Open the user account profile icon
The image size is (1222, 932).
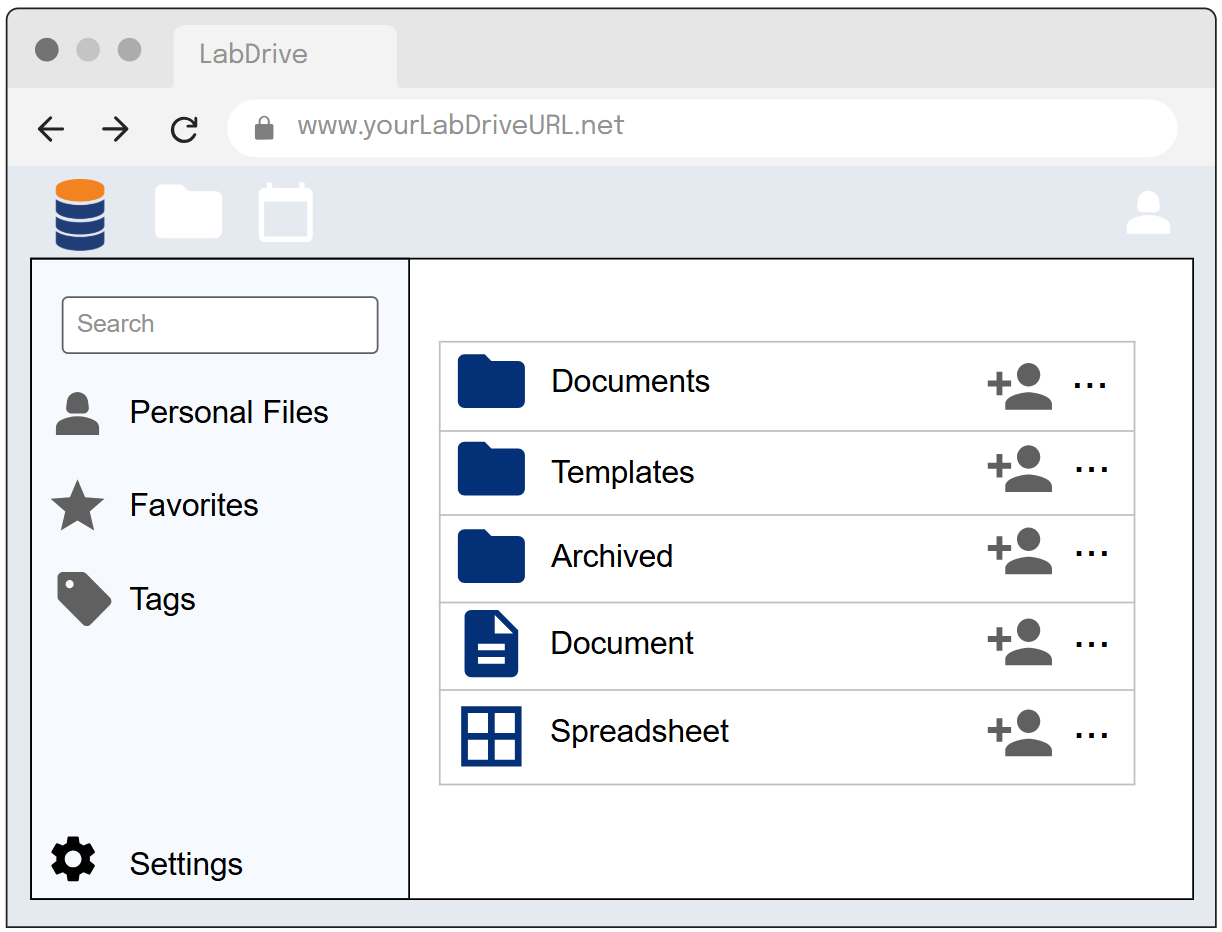1148,213
